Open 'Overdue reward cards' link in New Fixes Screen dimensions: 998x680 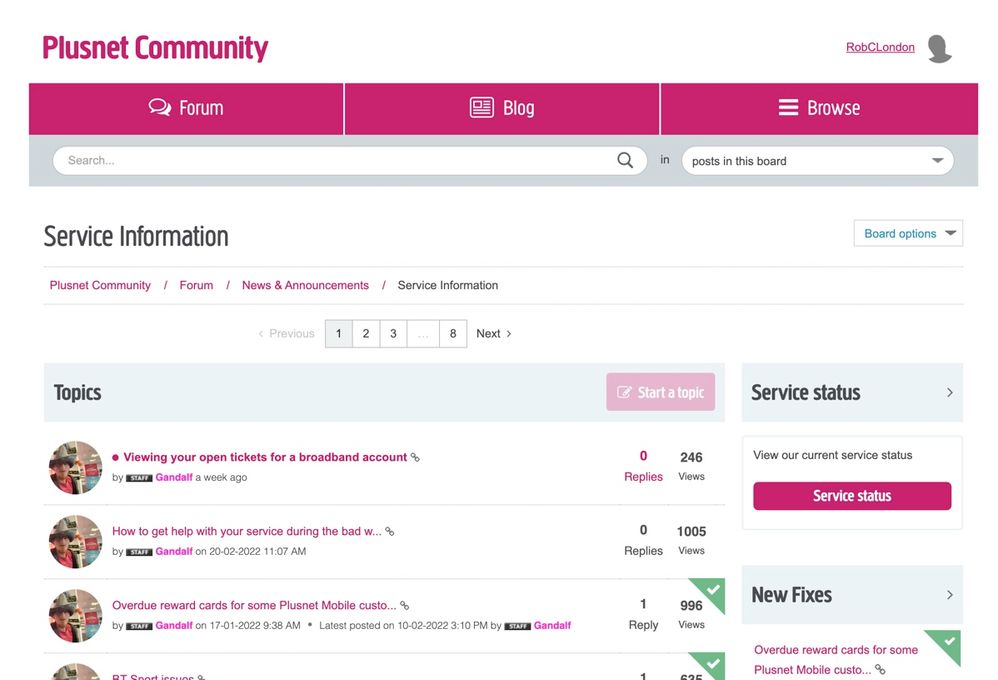point(836,660)
